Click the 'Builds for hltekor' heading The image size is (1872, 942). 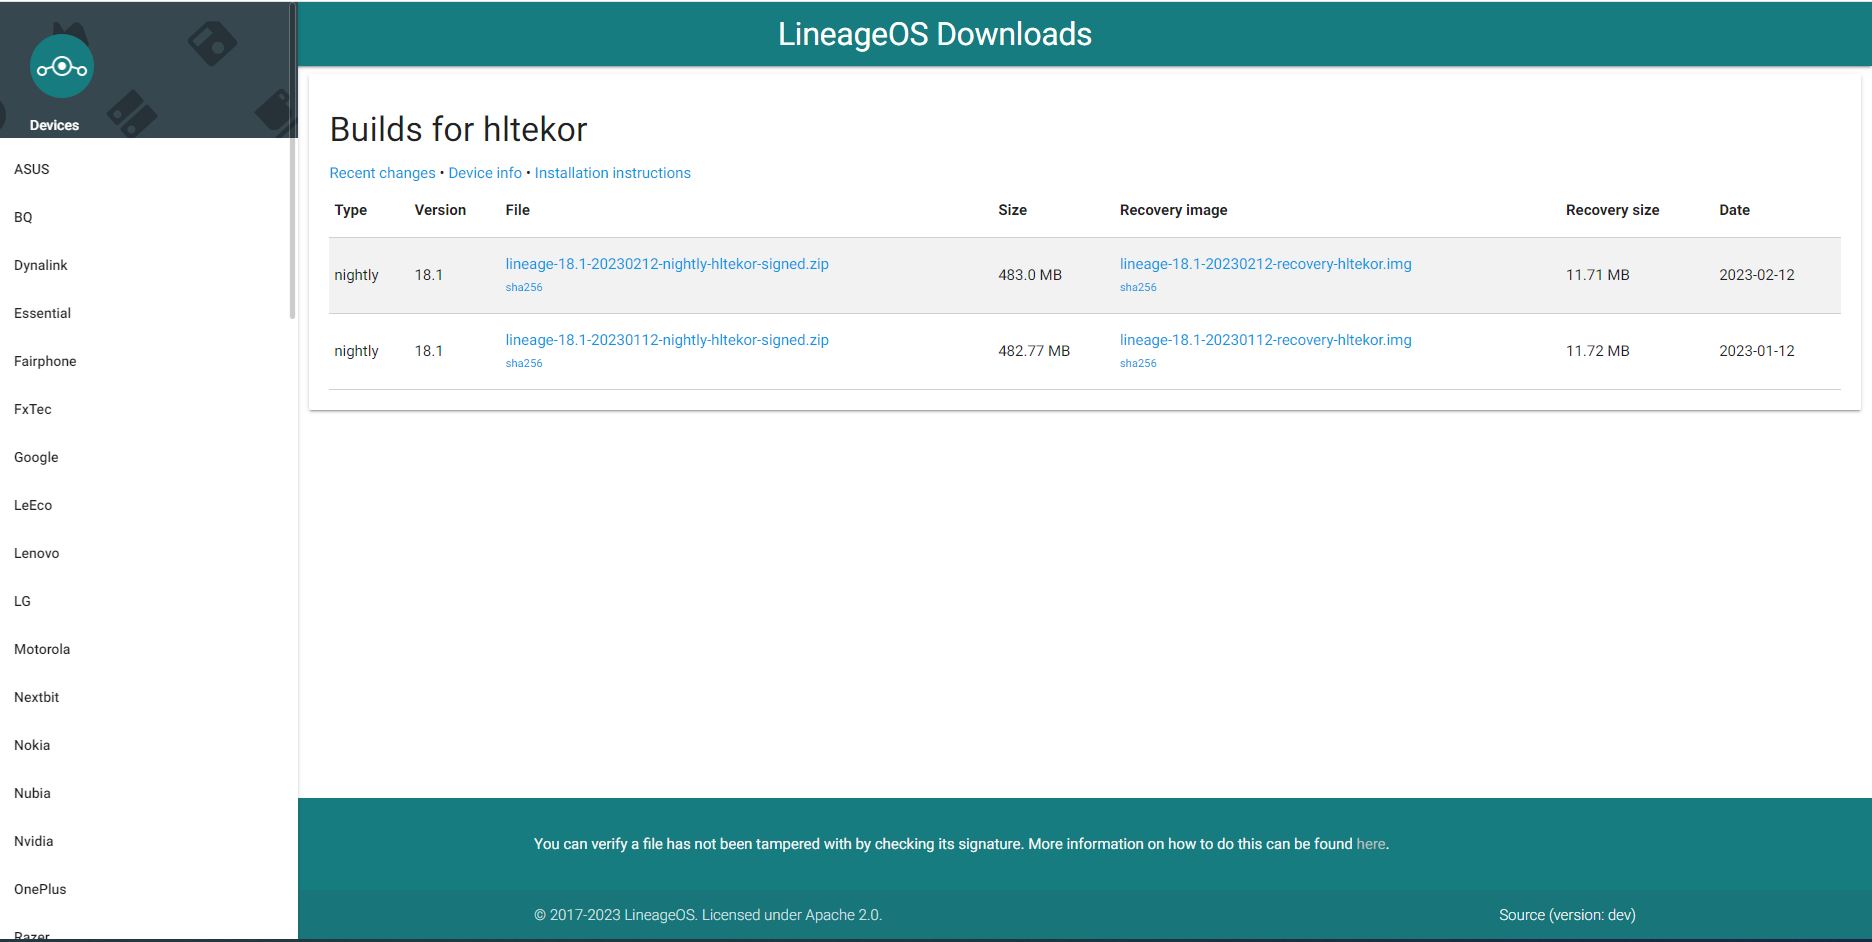point(458,129)
